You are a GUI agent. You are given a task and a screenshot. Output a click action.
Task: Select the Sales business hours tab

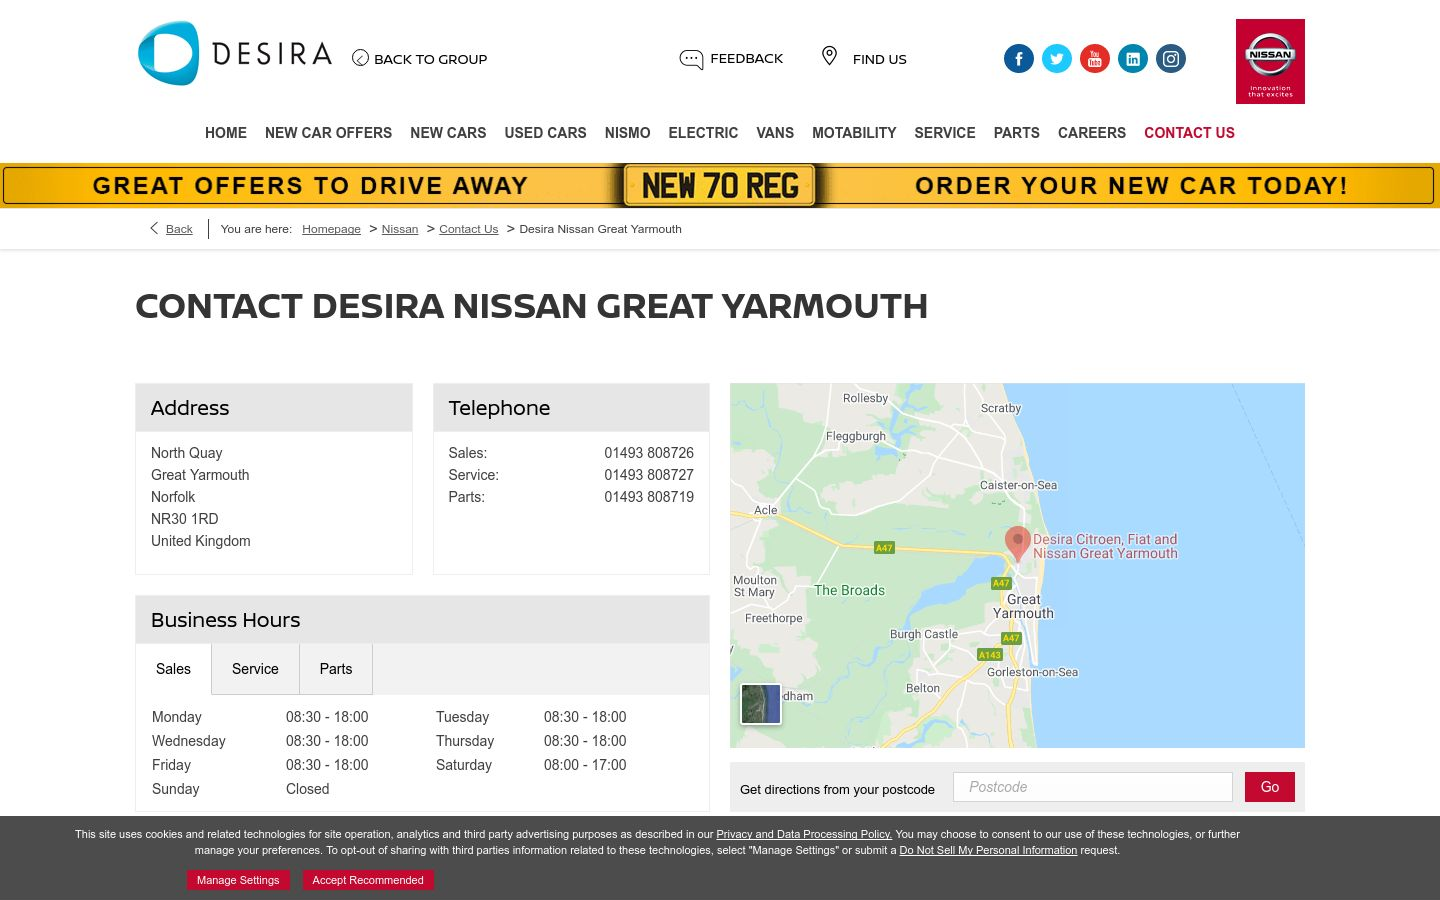[x=173, y=669]
